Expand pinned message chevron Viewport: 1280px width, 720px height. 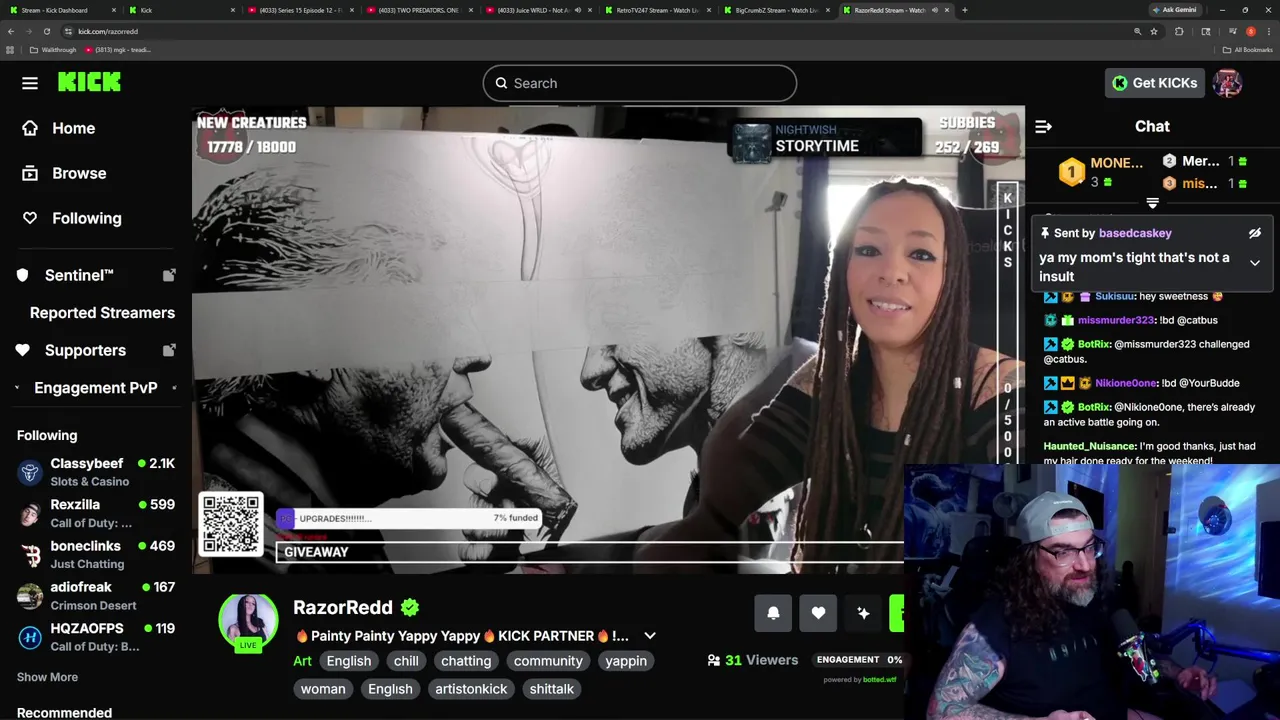(x=1255, y=262)
